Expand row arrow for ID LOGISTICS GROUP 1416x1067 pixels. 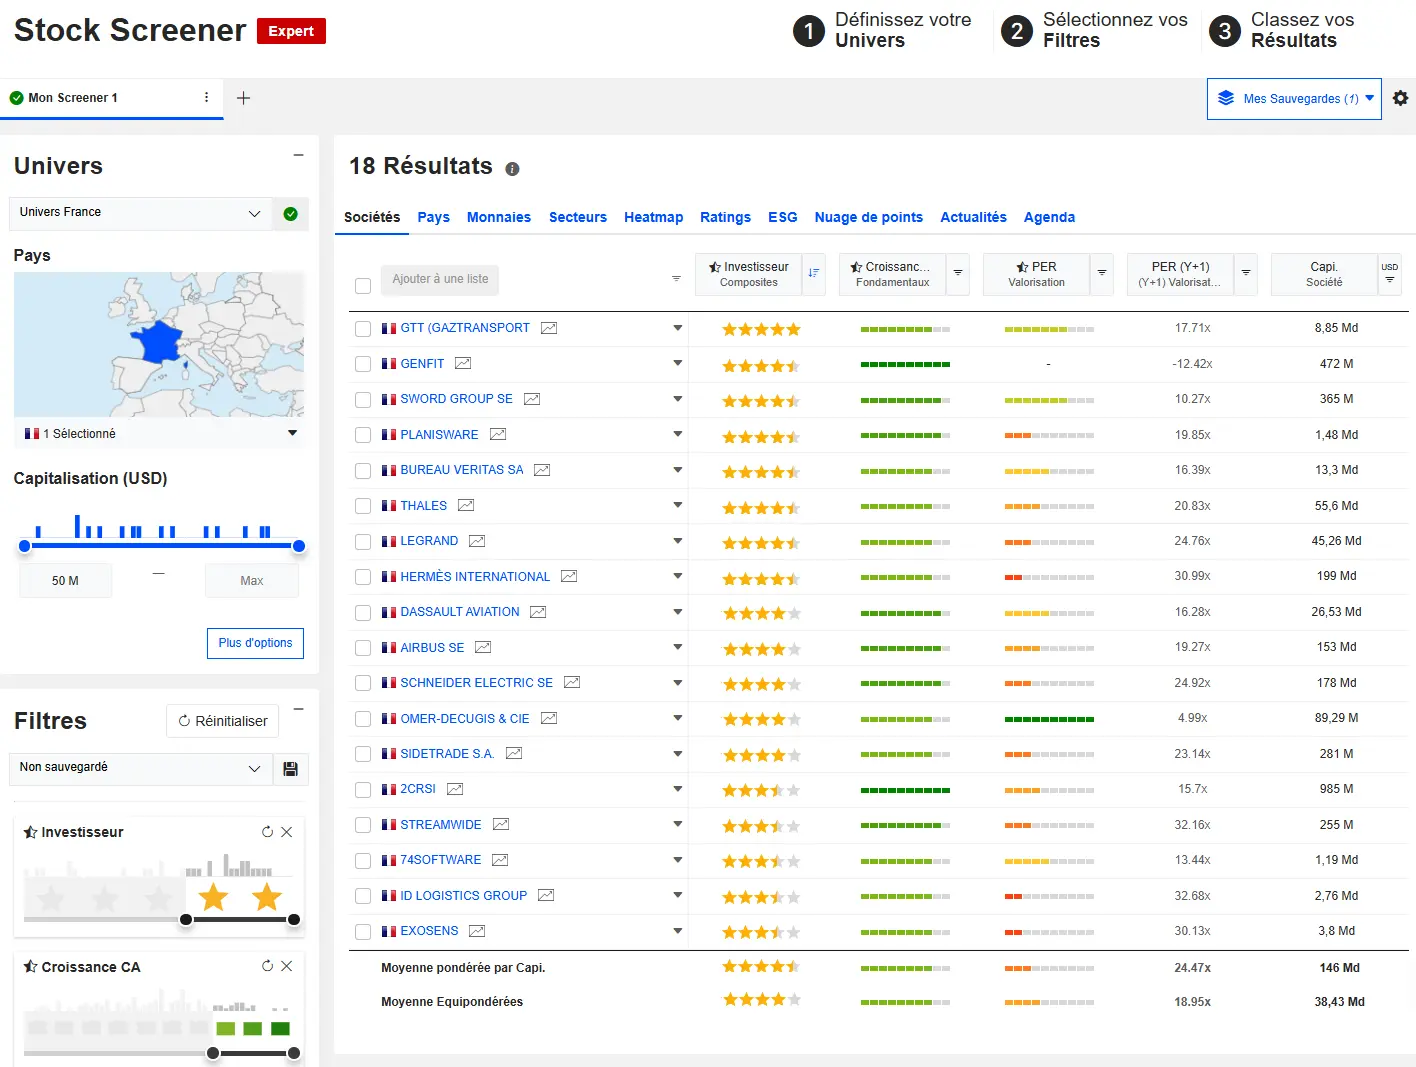pyautogui.click(x=678, y=895)
